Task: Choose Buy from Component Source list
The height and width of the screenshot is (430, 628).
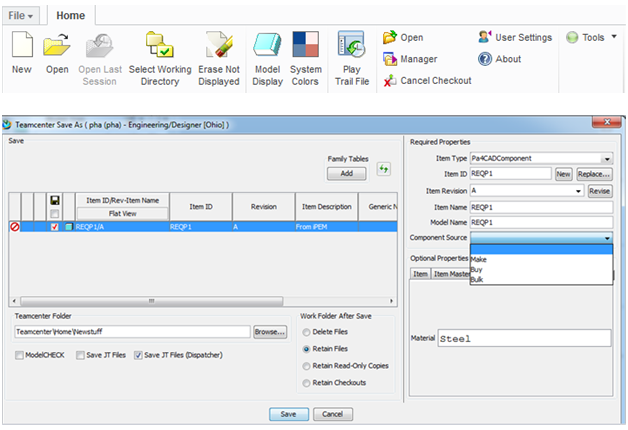Action: (x=541, y=269)
